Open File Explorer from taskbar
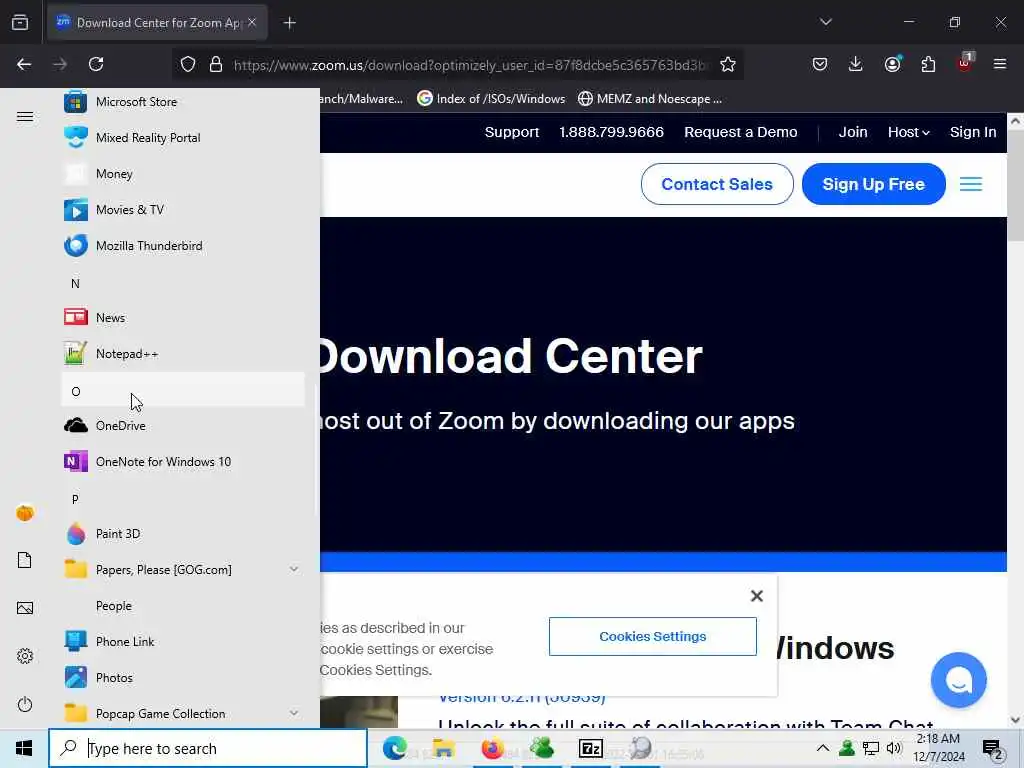Viewport: 1024px width, 768px height. [443, 748]
